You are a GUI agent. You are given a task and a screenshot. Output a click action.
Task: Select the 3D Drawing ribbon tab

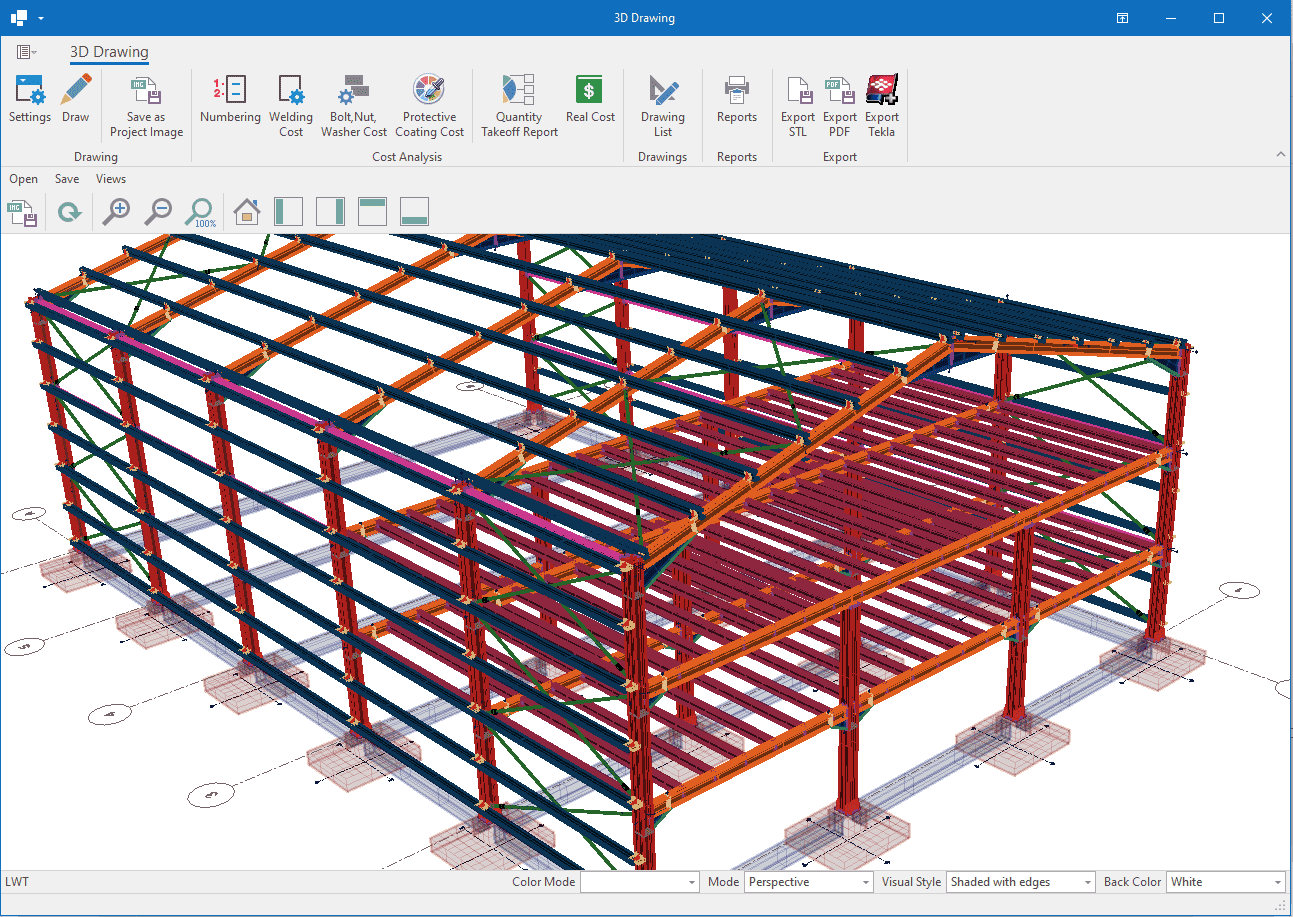coord(109,52)
